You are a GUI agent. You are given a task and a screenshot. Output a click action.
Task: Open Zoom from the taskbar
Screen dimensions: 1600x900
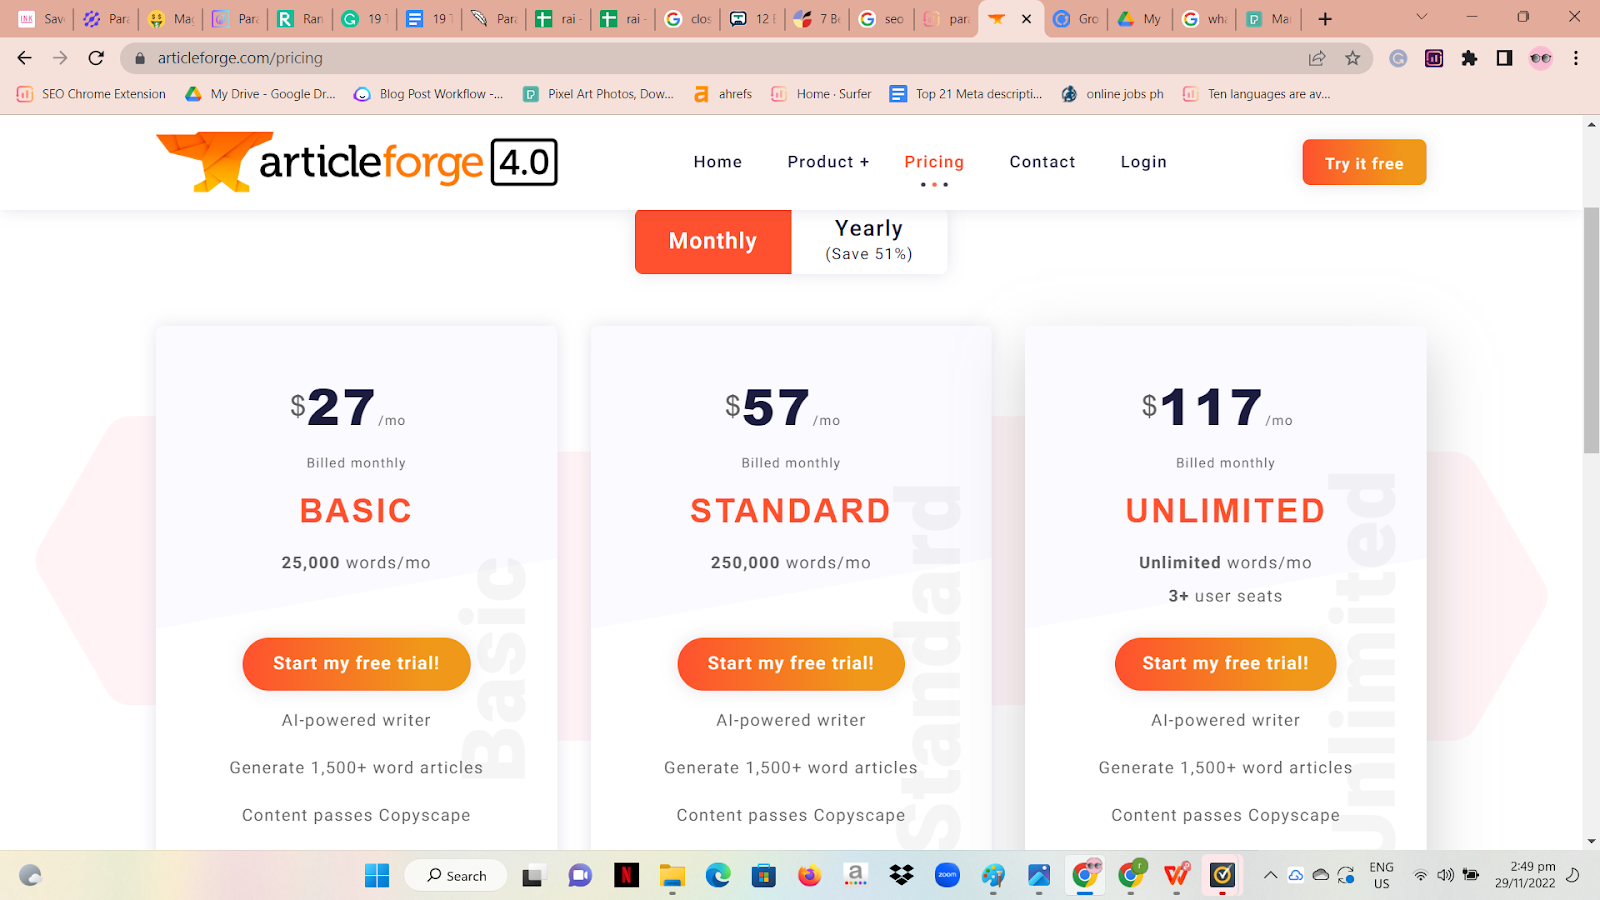[x=947, y=876]
